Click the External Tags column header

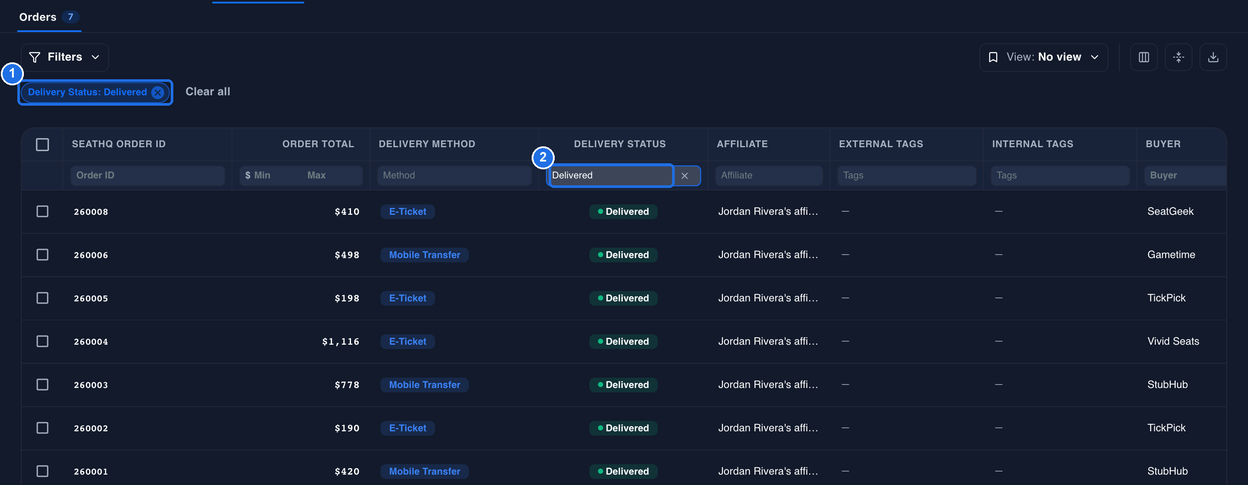click(881, 144)
